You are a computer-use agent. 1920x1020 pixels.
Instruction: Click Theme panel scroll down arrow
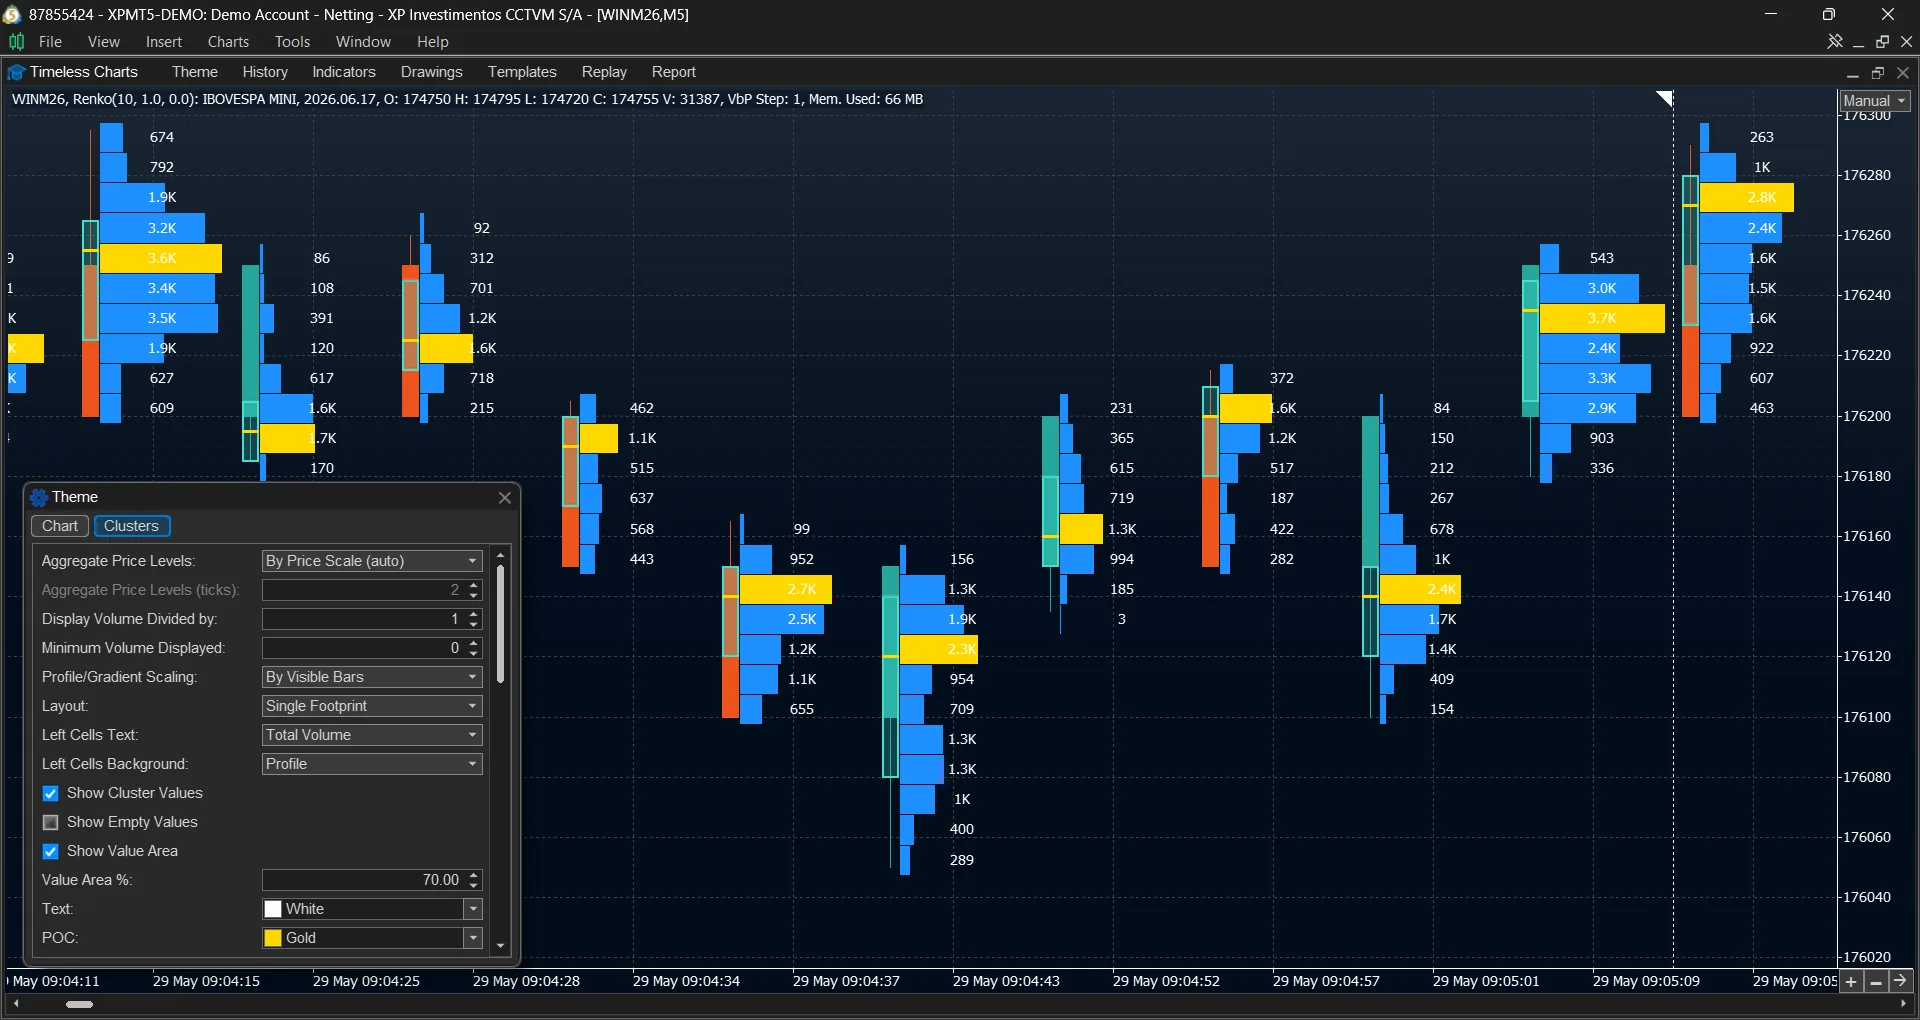(501, 945)
